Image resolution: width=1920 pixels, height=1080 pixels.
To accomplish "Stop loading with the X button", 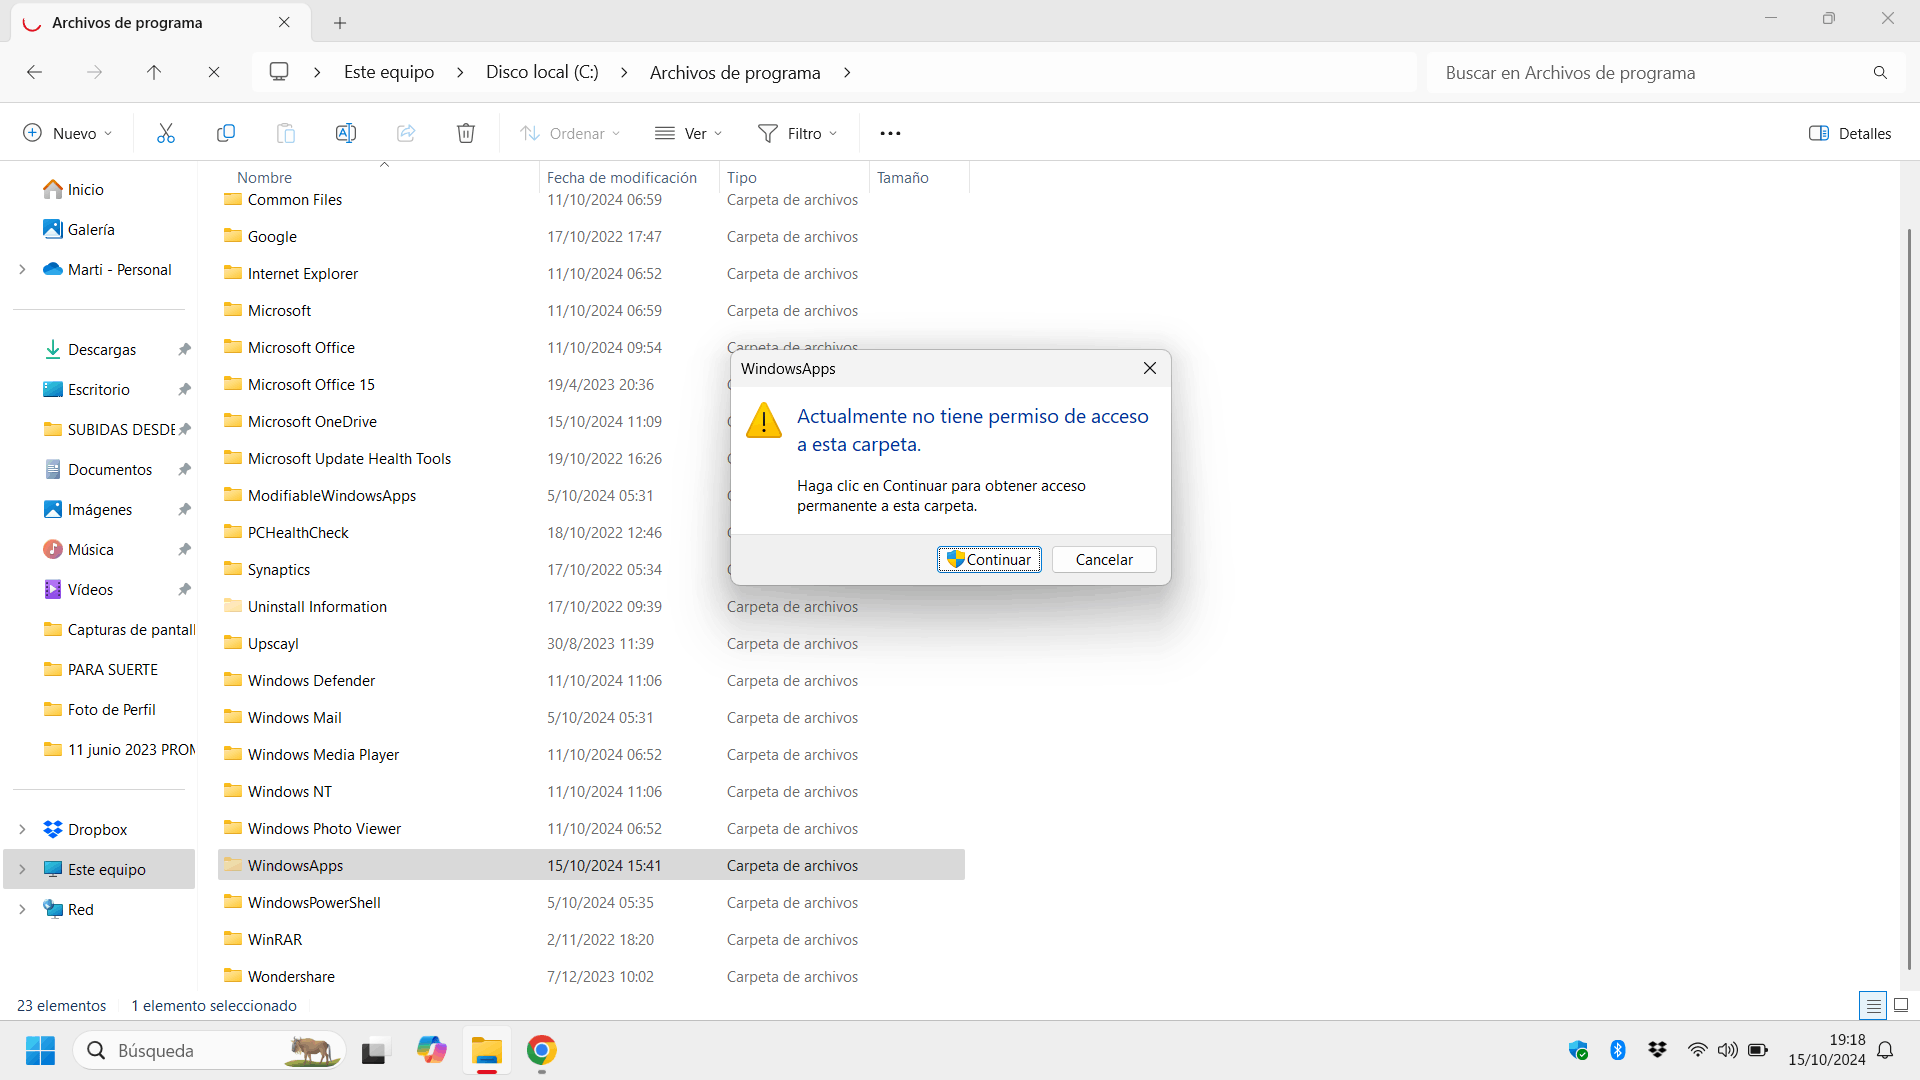I will coord(214,72).
